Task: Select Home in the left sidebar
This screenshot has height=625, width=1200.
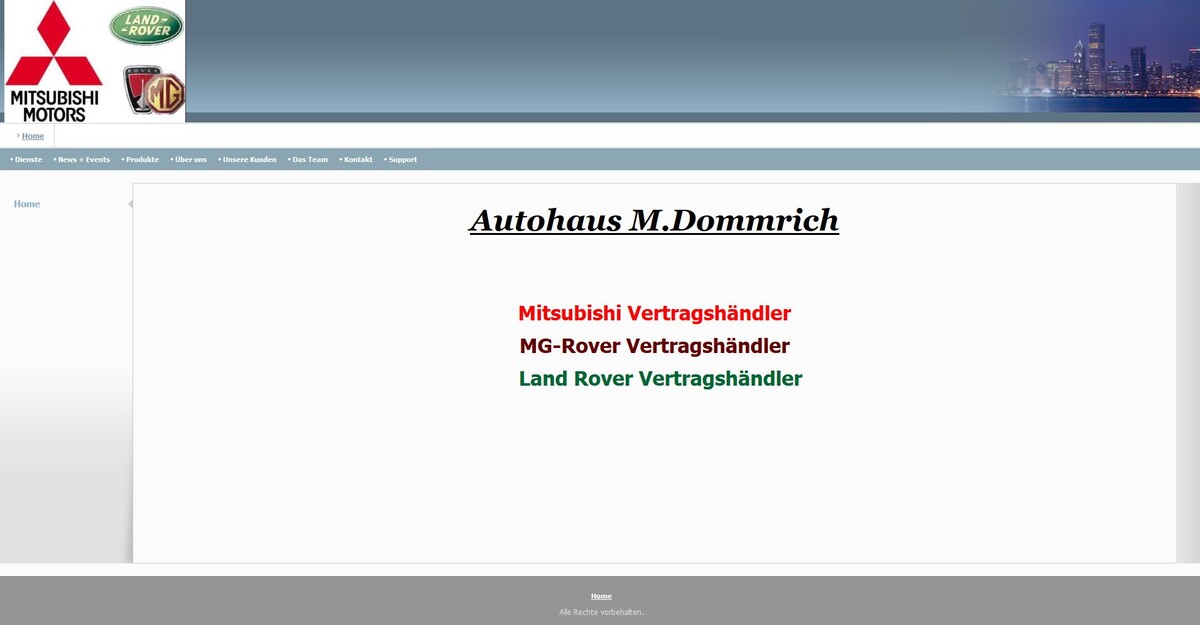Action: [x=27, y=204]
